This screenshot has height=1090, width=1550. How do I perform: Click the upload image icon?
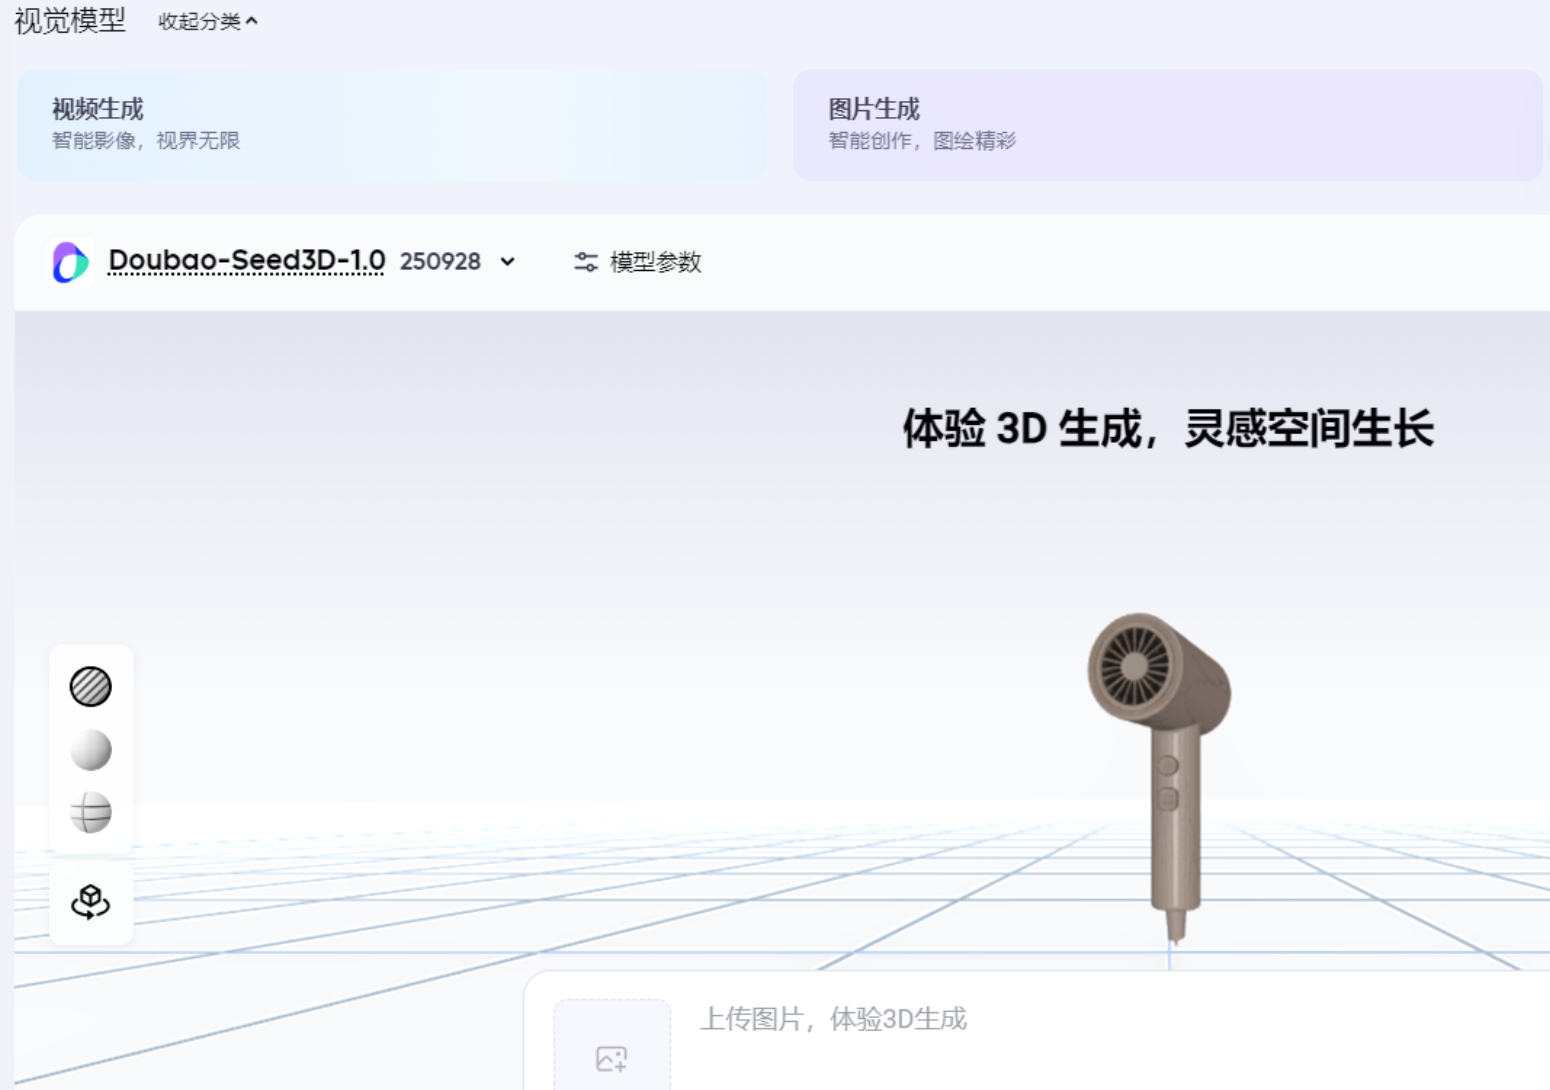pyautogui.click(x=611, y=1058)
